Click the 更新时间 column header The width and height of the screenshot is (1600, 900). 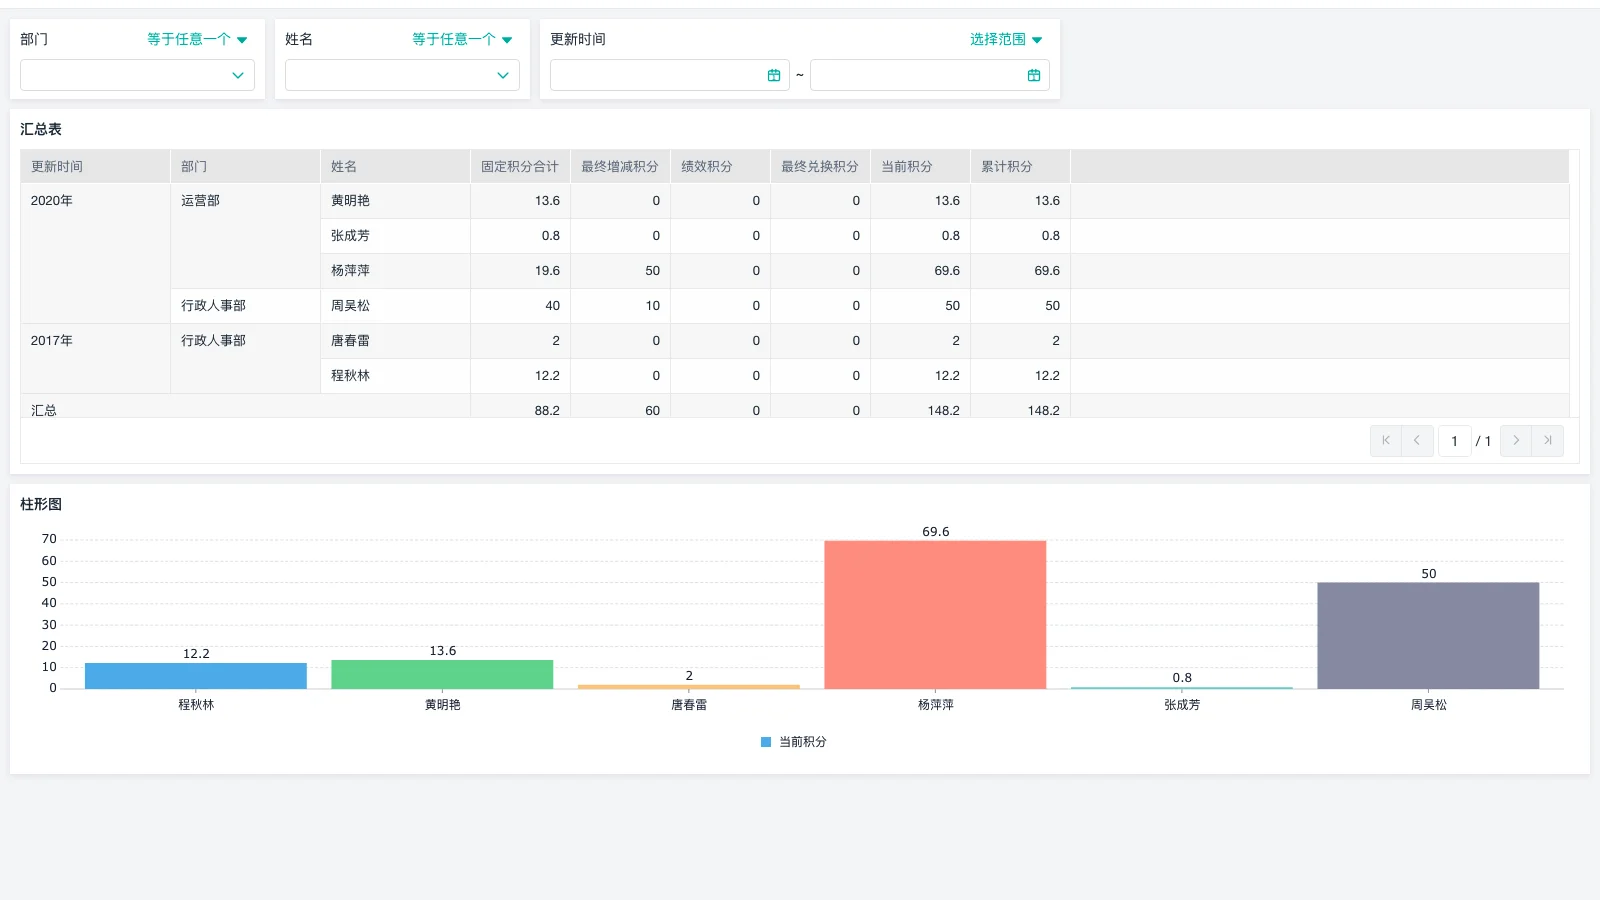[x=57, y=167]
